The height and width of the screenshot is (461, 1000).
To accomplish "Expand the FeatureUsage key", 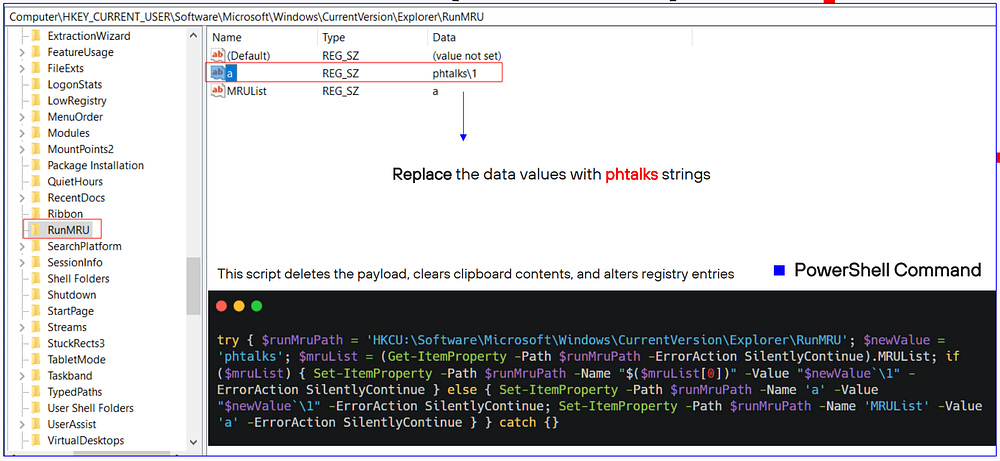I will (22, 52).
